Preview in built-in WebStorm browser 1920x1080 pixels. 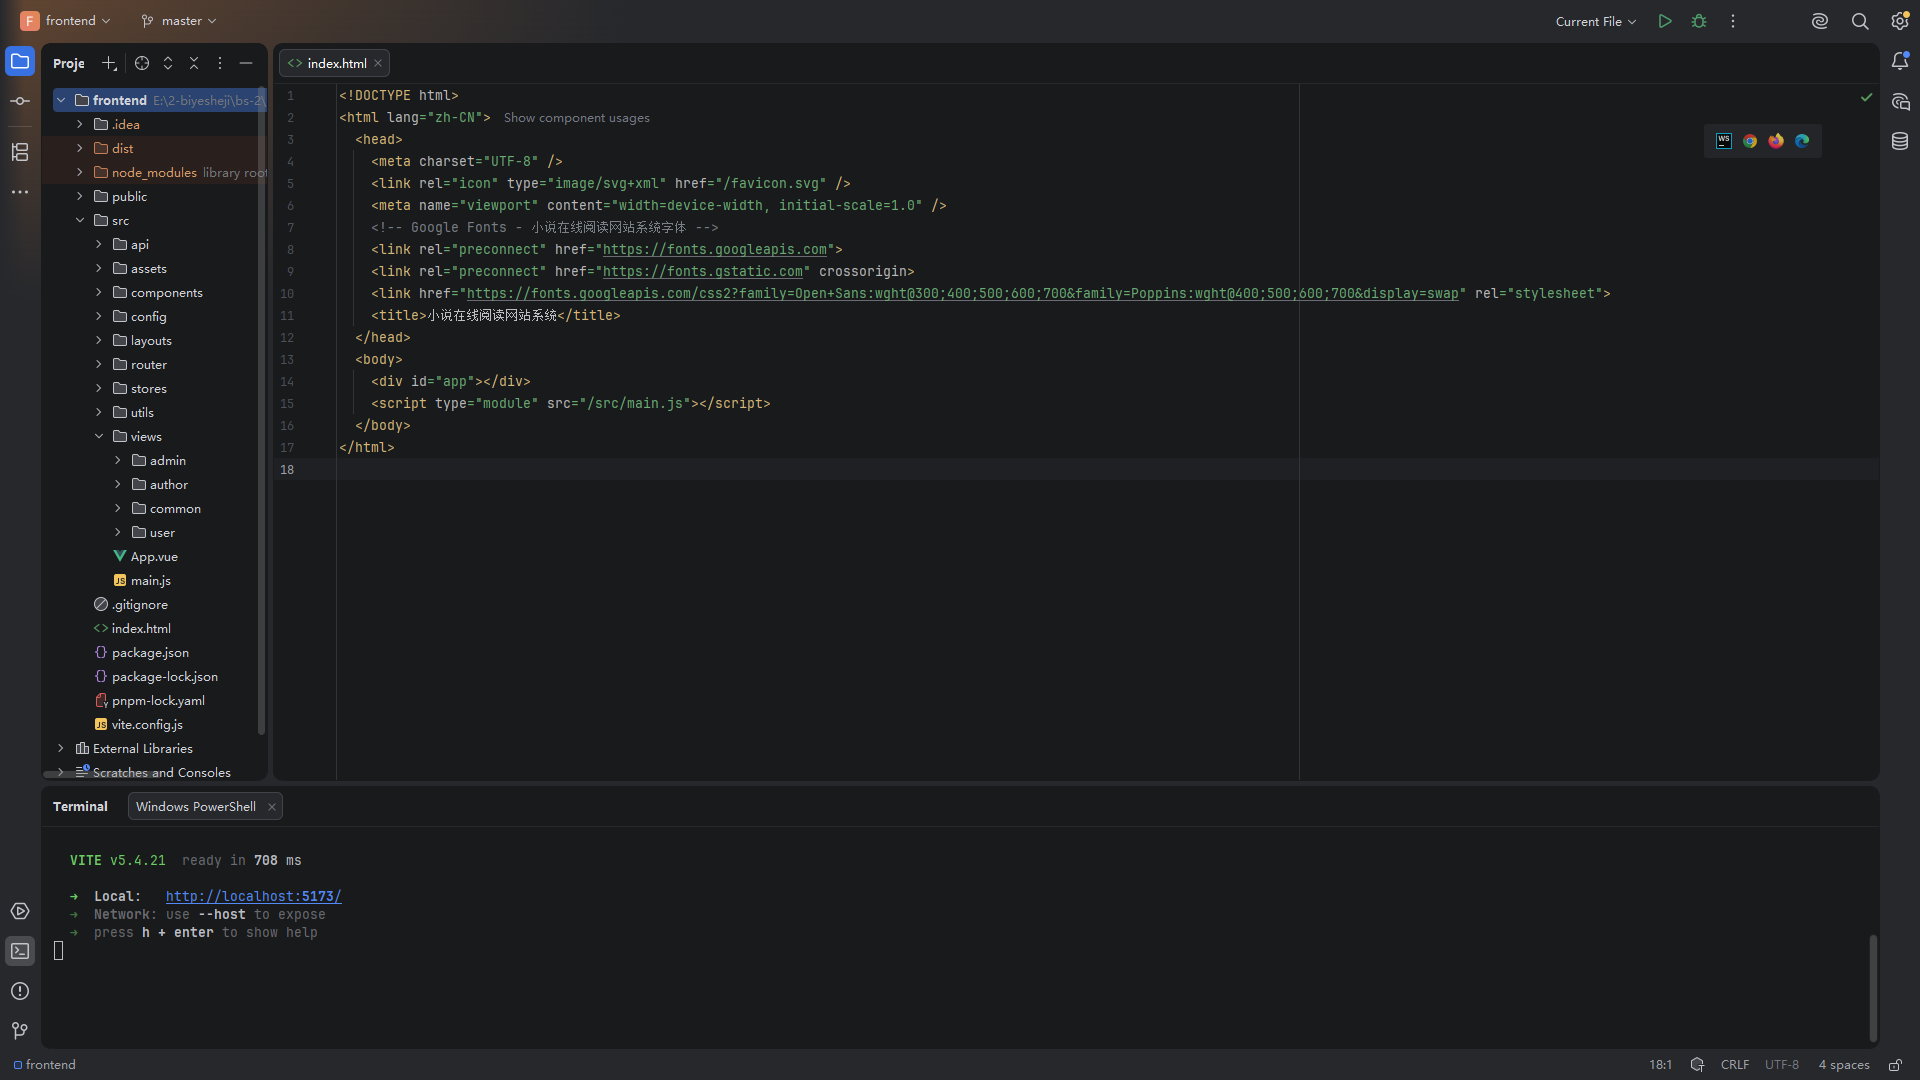pos(1724,141)
